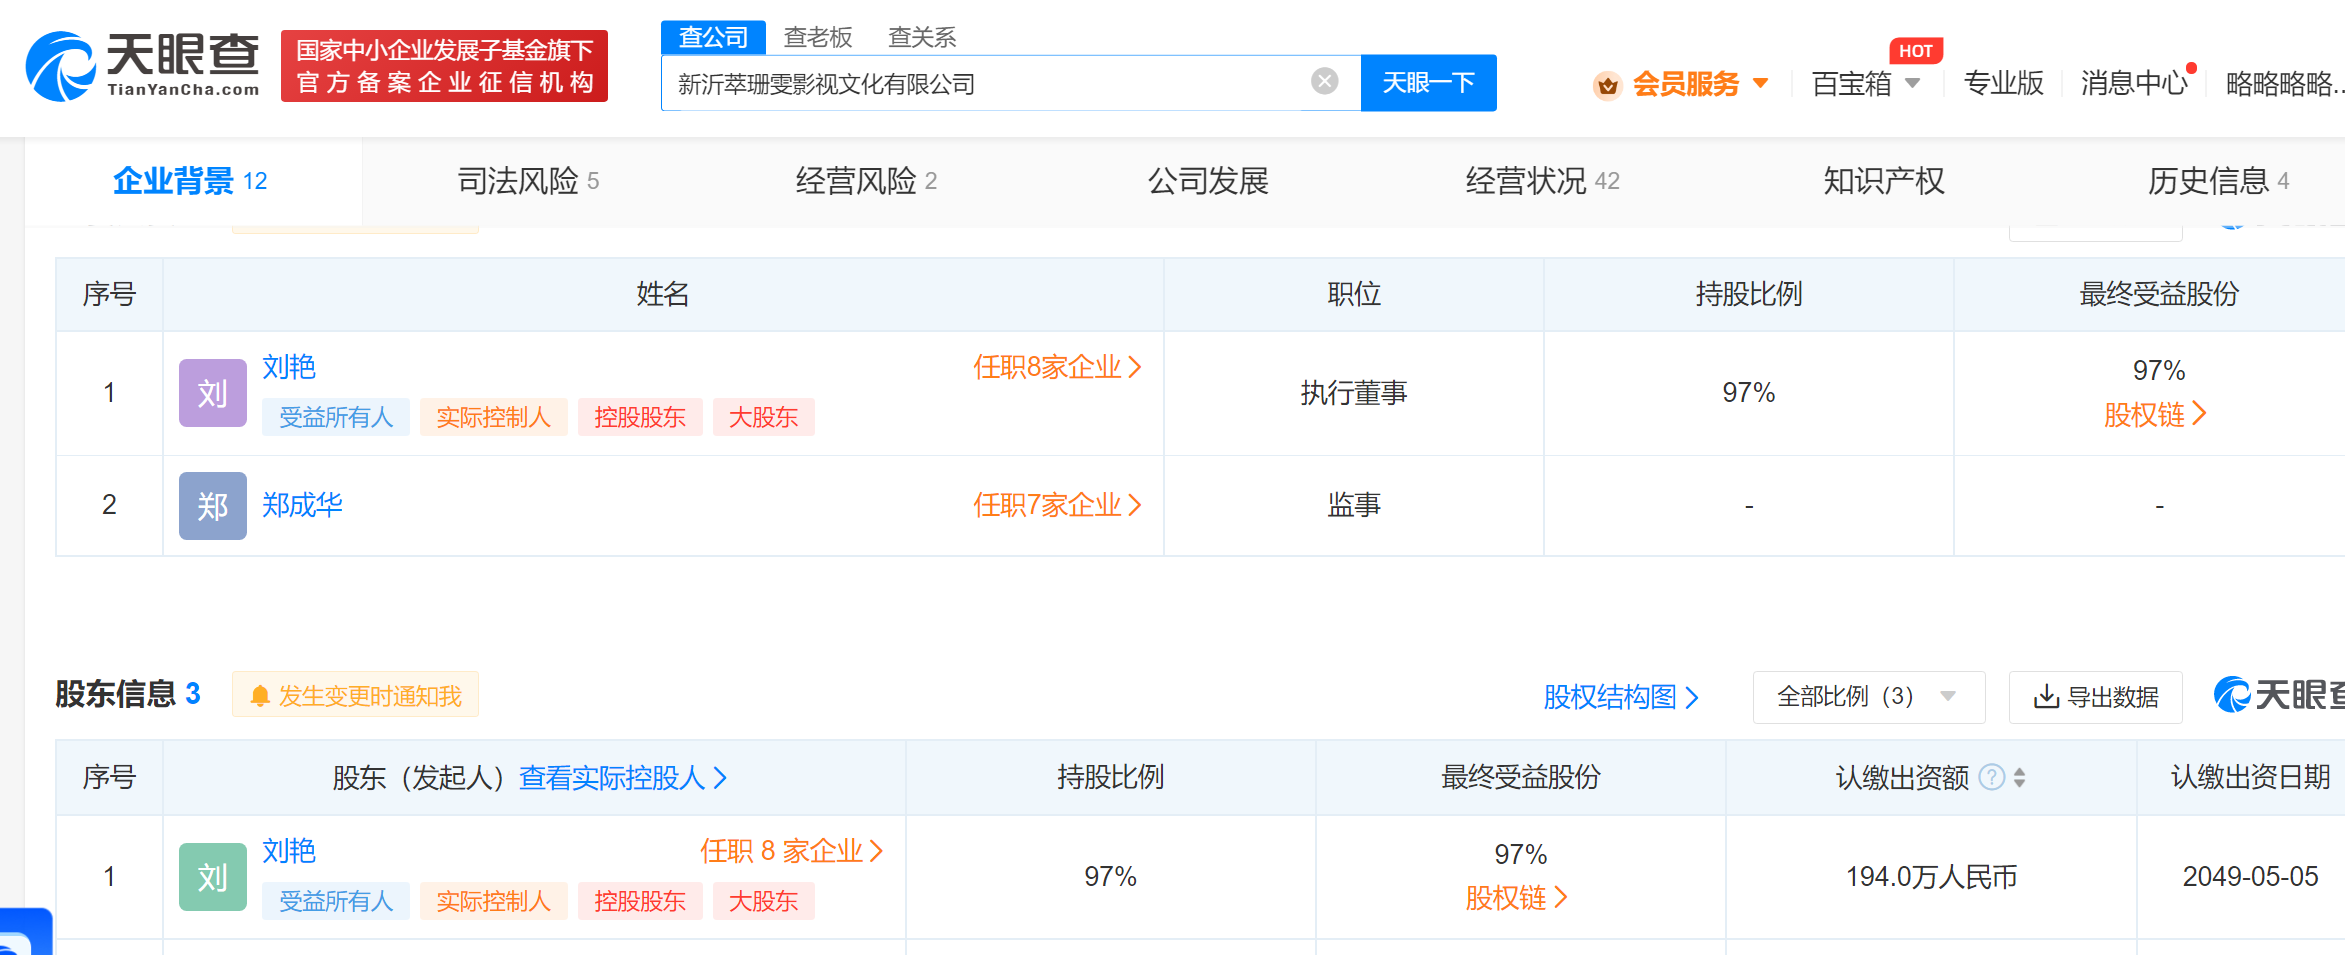Switch to 查公司 search tab
This screenshot has width=2345, height=955.
click(713, 37)
